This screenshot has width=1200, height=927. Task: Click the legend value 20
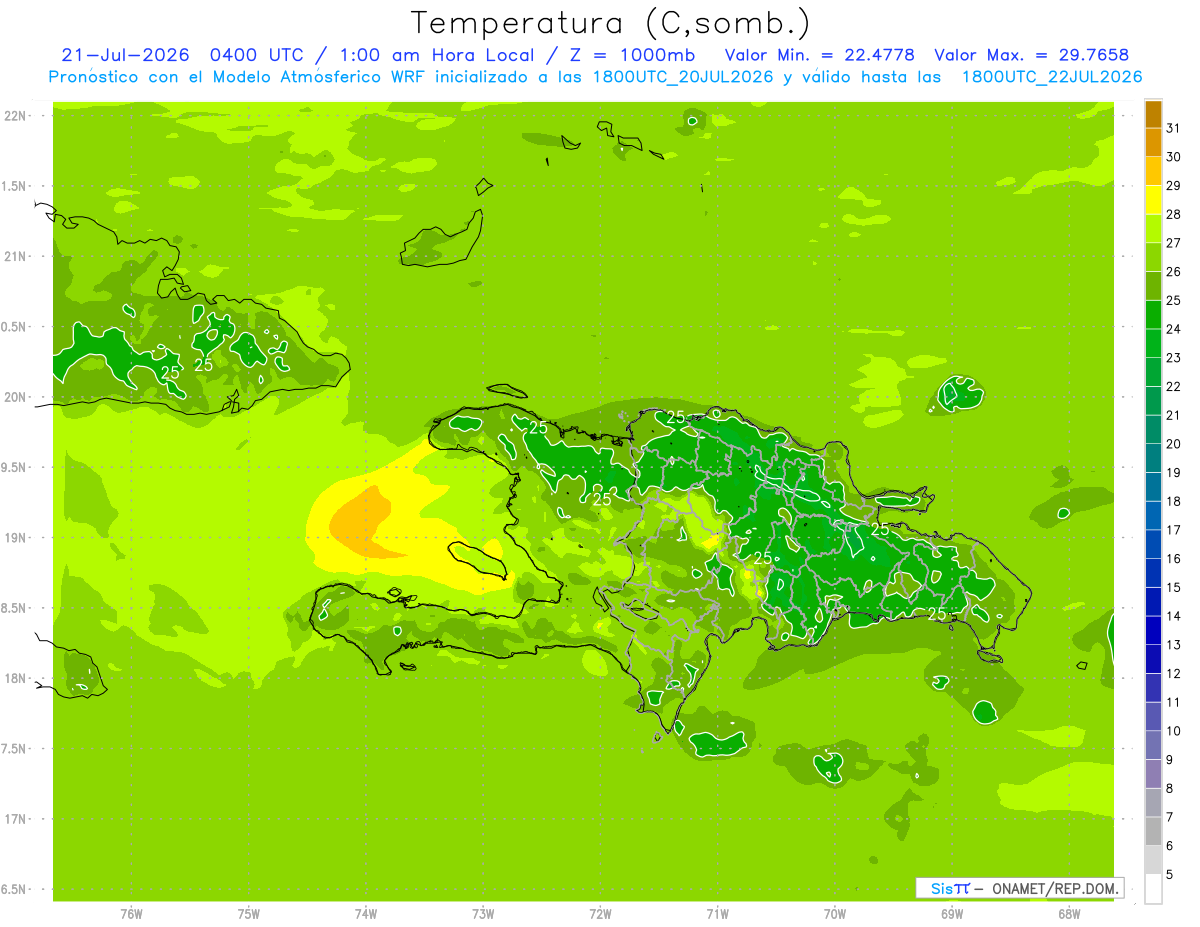click(1174, 444)
